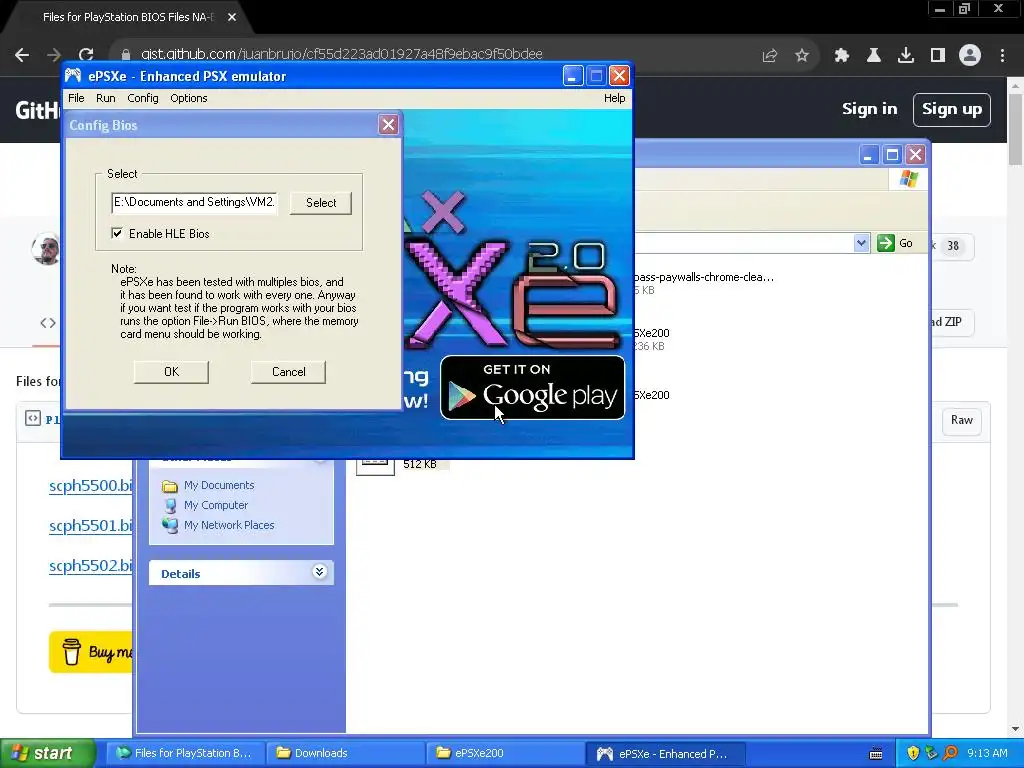The image size is (1024, 768).
Task: Click OK in Config Bios dialog
Action: pos(171,372)
